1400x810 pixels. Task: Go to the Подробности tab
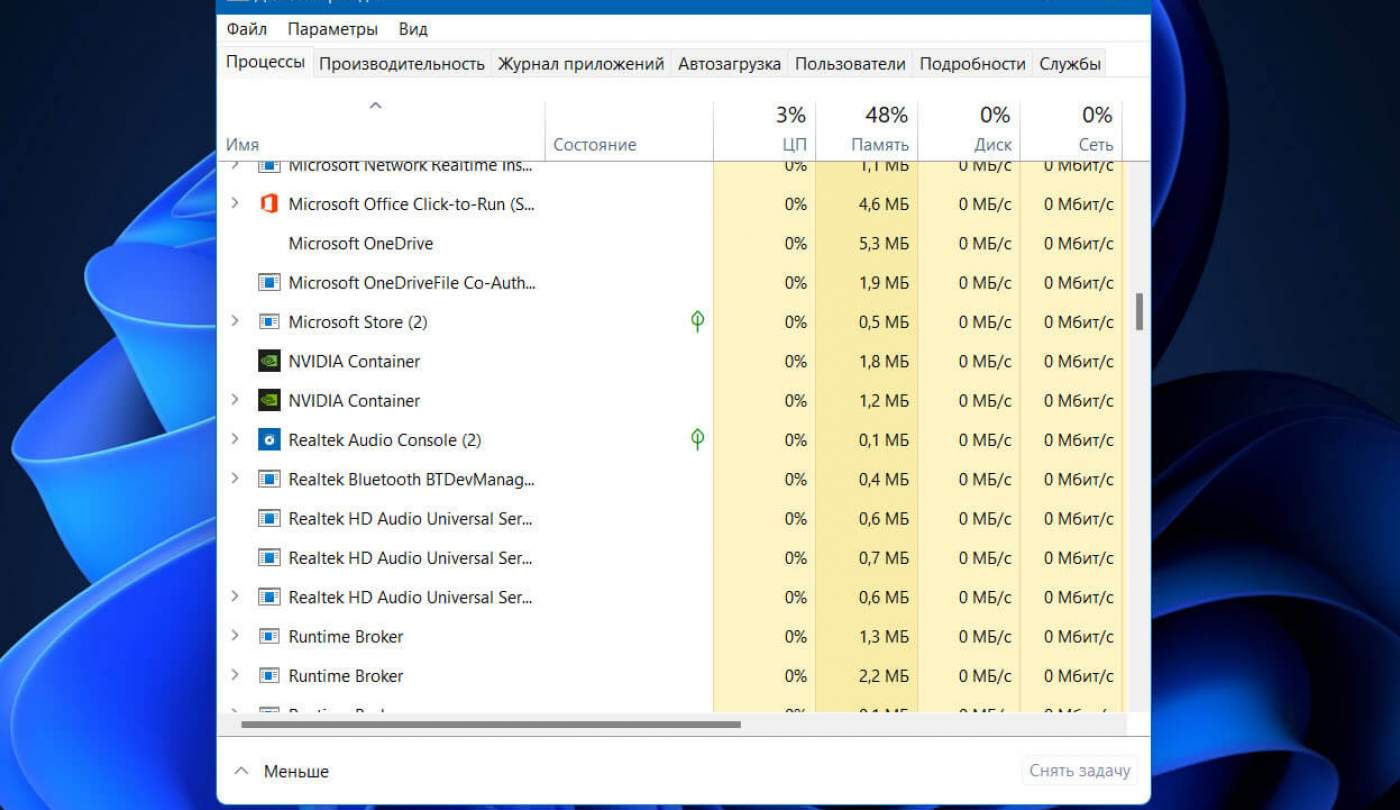972,64
